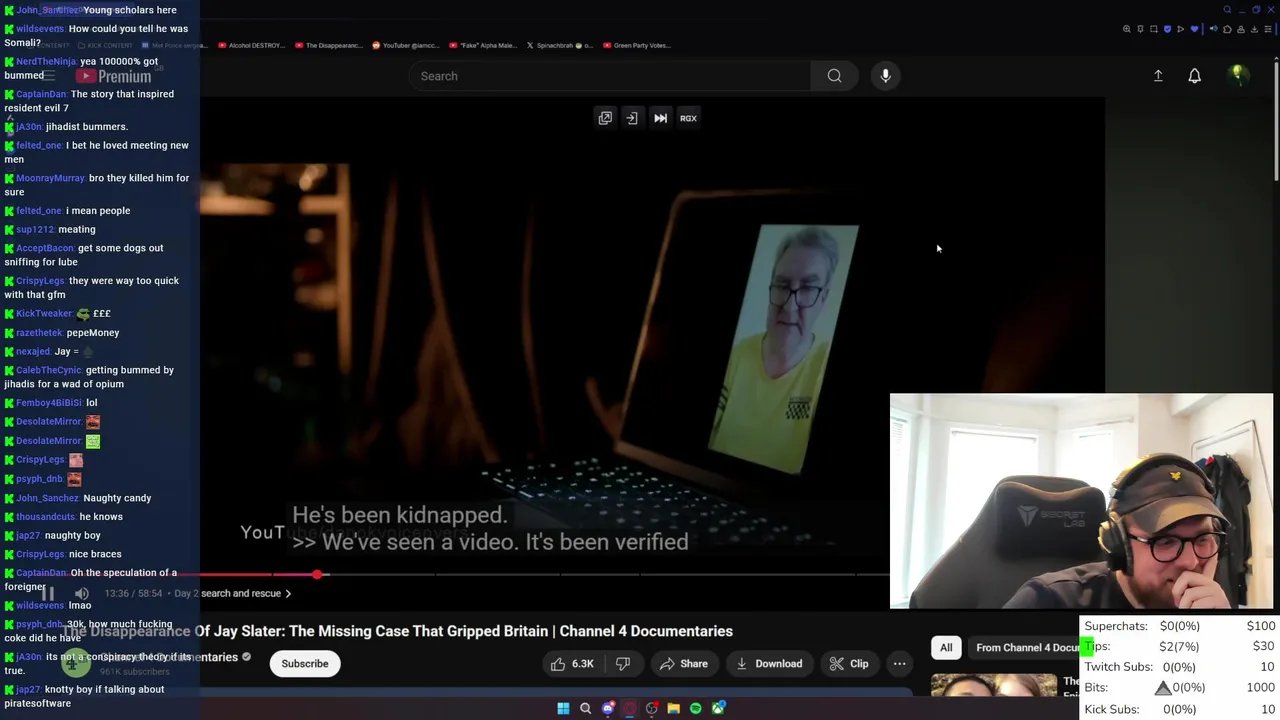This screenshot has height=720, width=1280.
Task: Like the video with thumbs up
Action: [572, 664]
